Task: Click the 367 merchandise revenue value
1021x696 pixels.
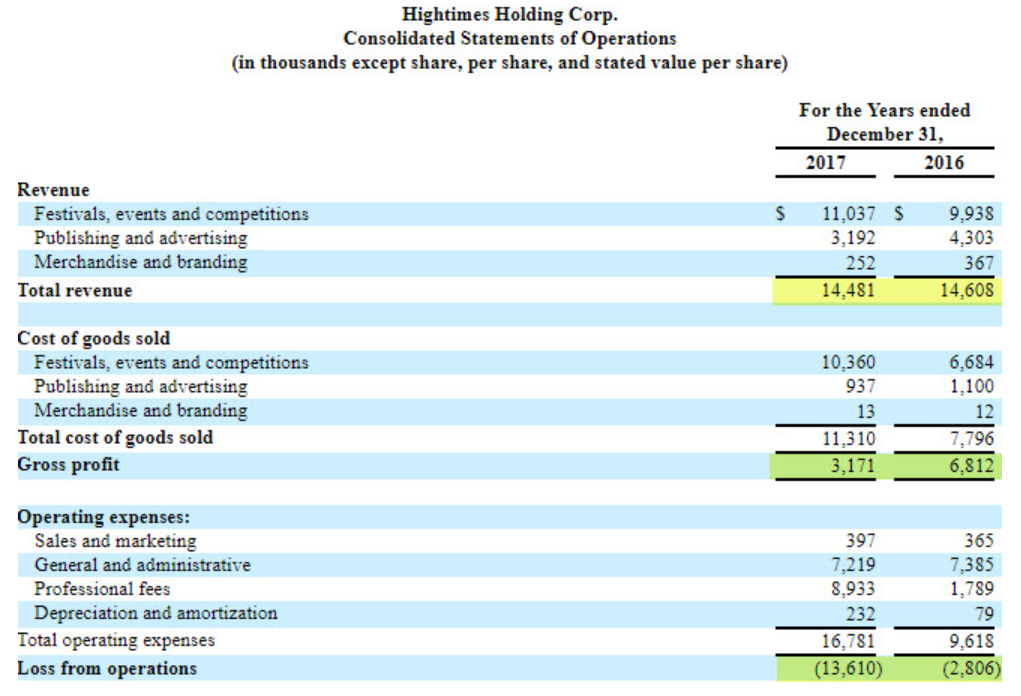Action: [979, 263]
